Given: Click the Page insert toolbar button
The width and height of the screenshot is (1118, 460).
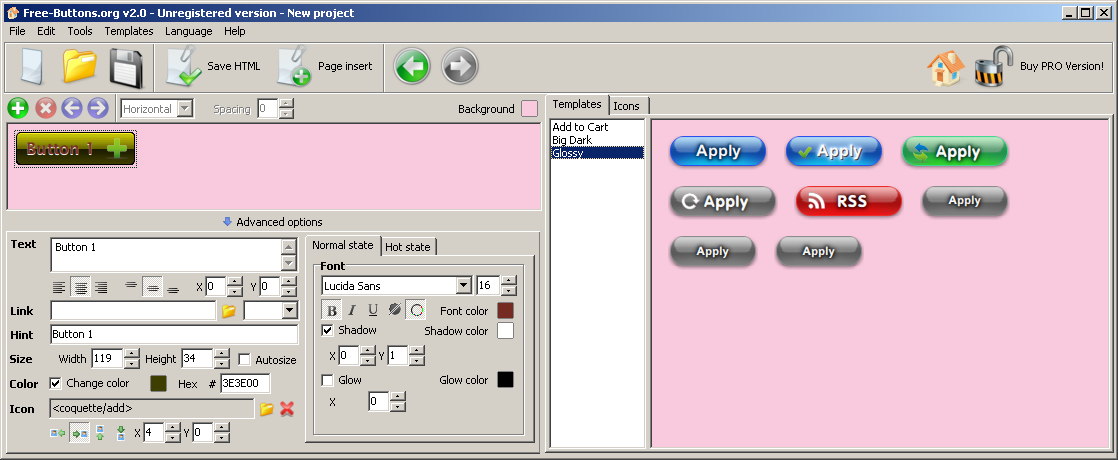Looking at the screenshot, I should coord(325,66).
